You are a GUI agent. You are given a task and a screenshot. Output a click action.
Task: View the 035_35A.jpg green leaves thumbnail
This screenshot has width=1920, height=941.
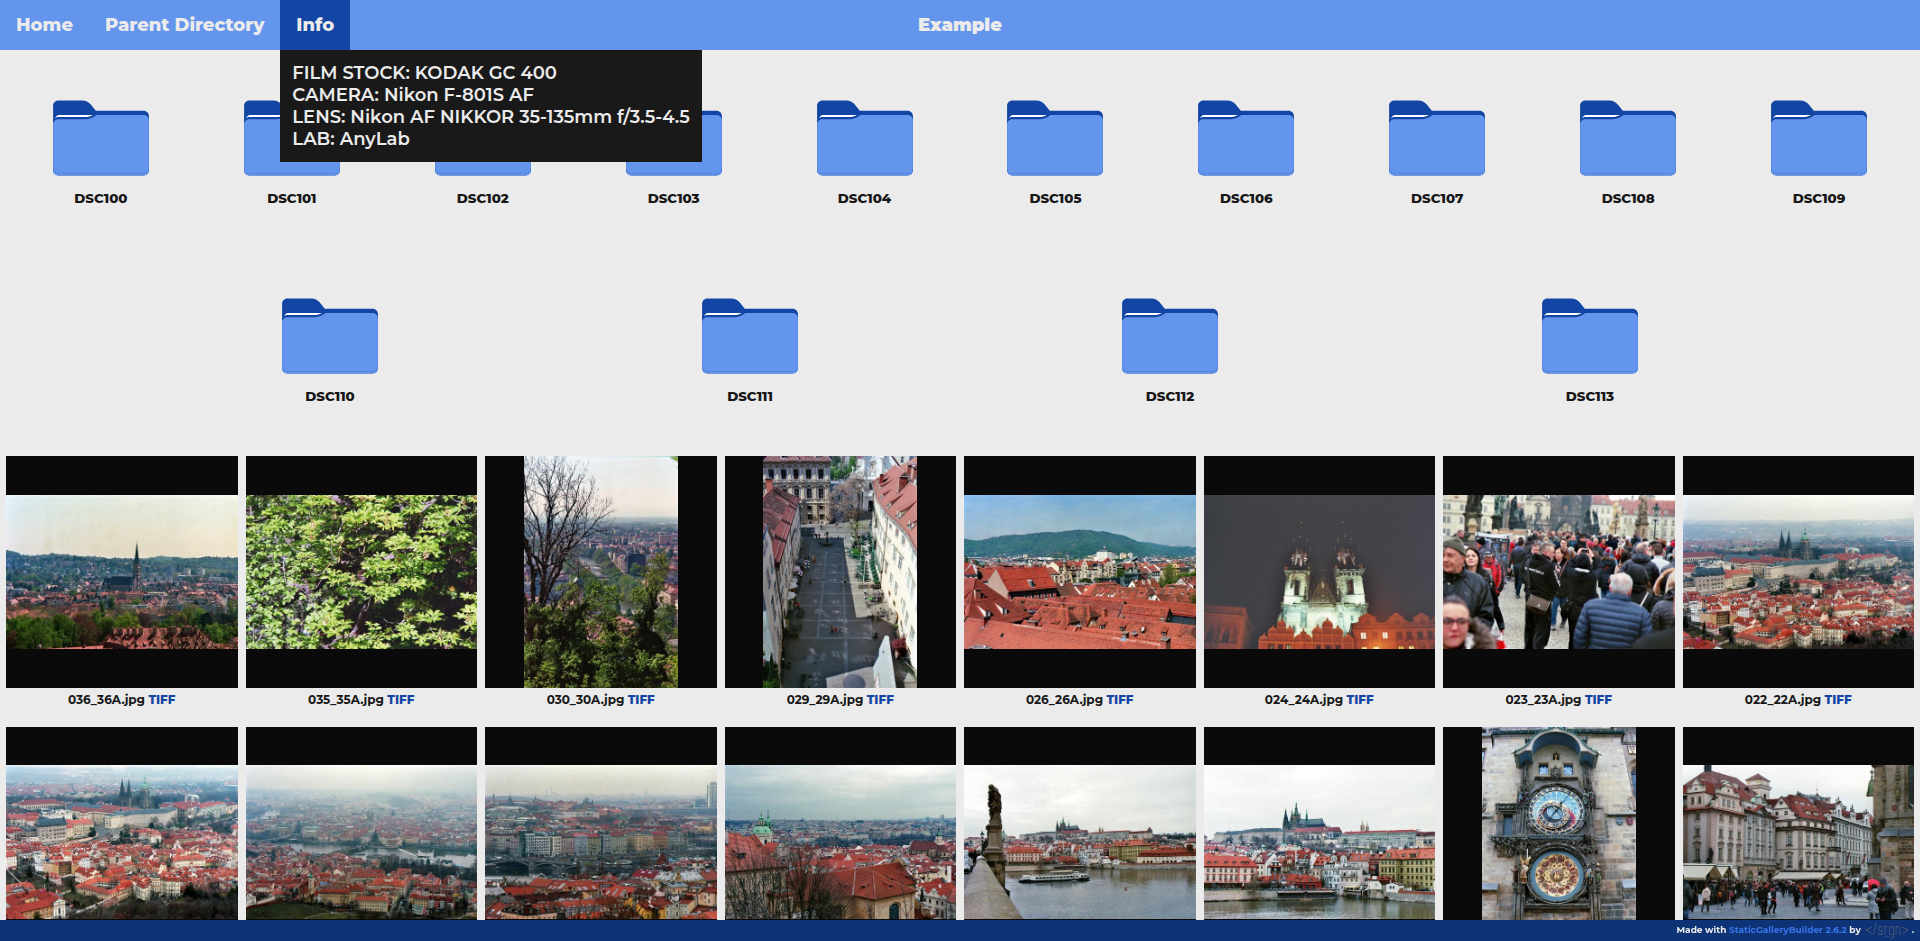click(361, 572)
